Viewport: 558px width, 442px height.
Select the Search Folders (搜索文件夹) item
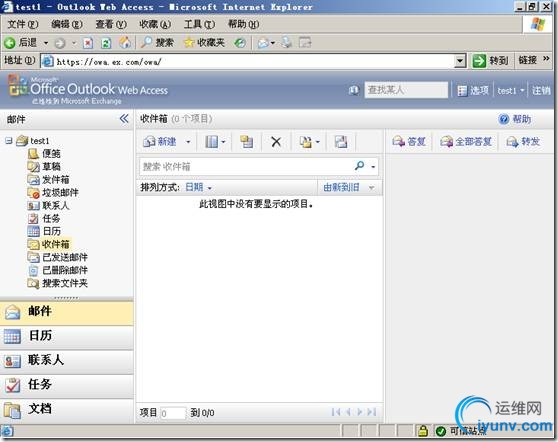pos(57,283)
